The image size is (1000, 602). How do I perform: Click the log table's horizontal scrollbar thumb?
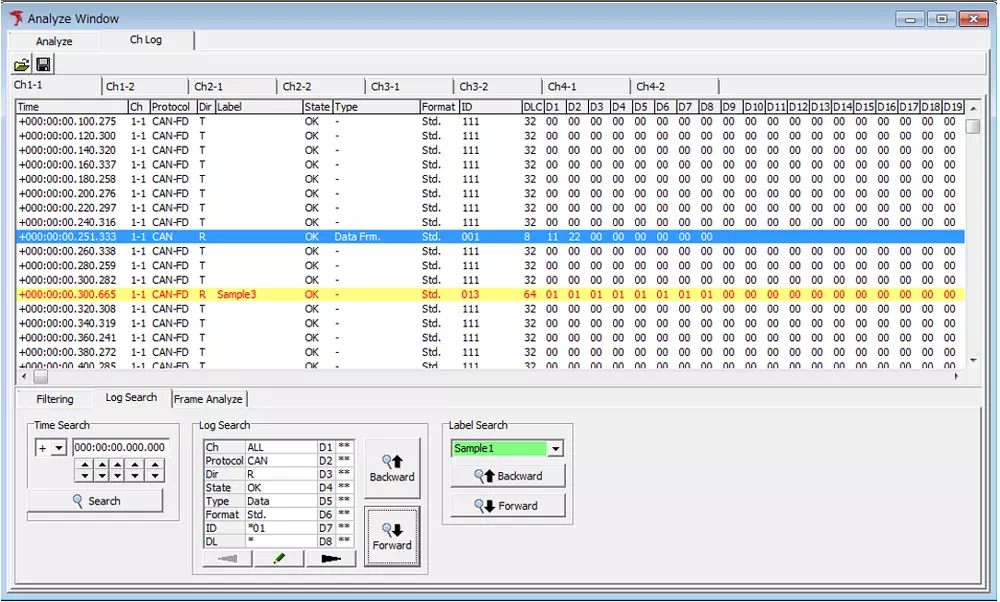pos(40,377)
